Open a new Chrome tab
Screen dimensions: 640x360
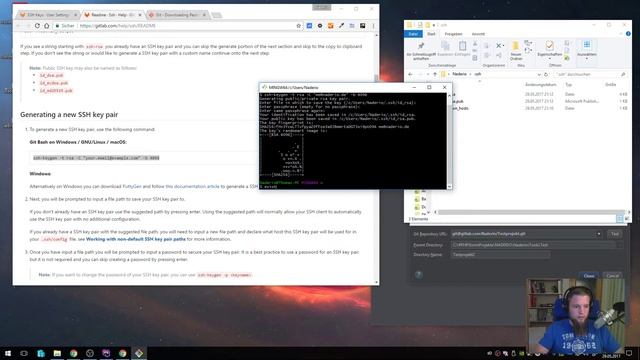coord(216,15)
